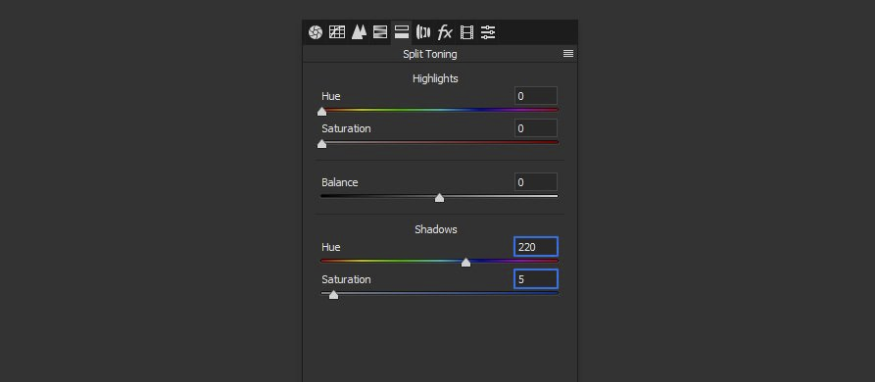Click the Hue label under Highlights

[331, 96]
